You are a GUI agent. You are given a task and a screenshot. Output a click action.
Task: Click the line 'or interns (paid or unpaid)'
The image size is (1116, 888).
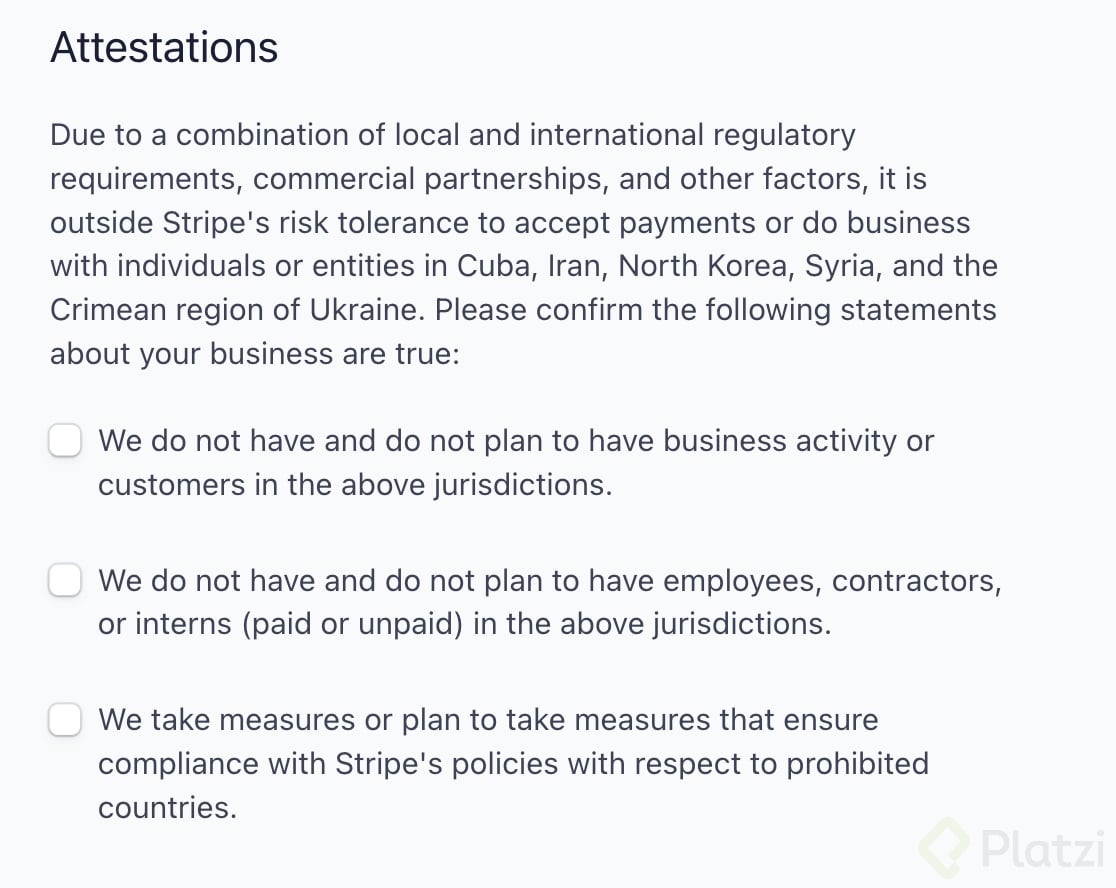465,624
